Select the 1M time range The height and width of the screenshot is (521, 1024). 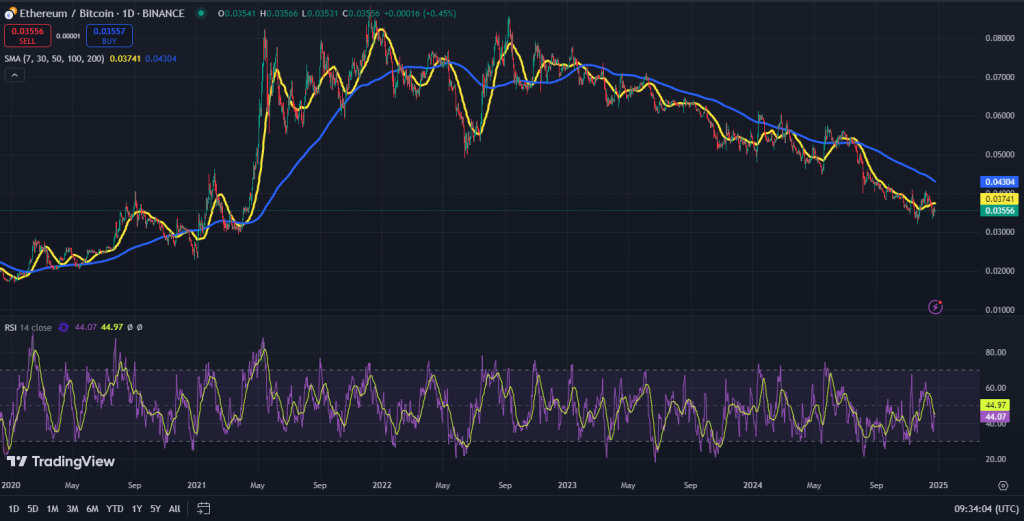pyautogui.click(x=52, y=509)
